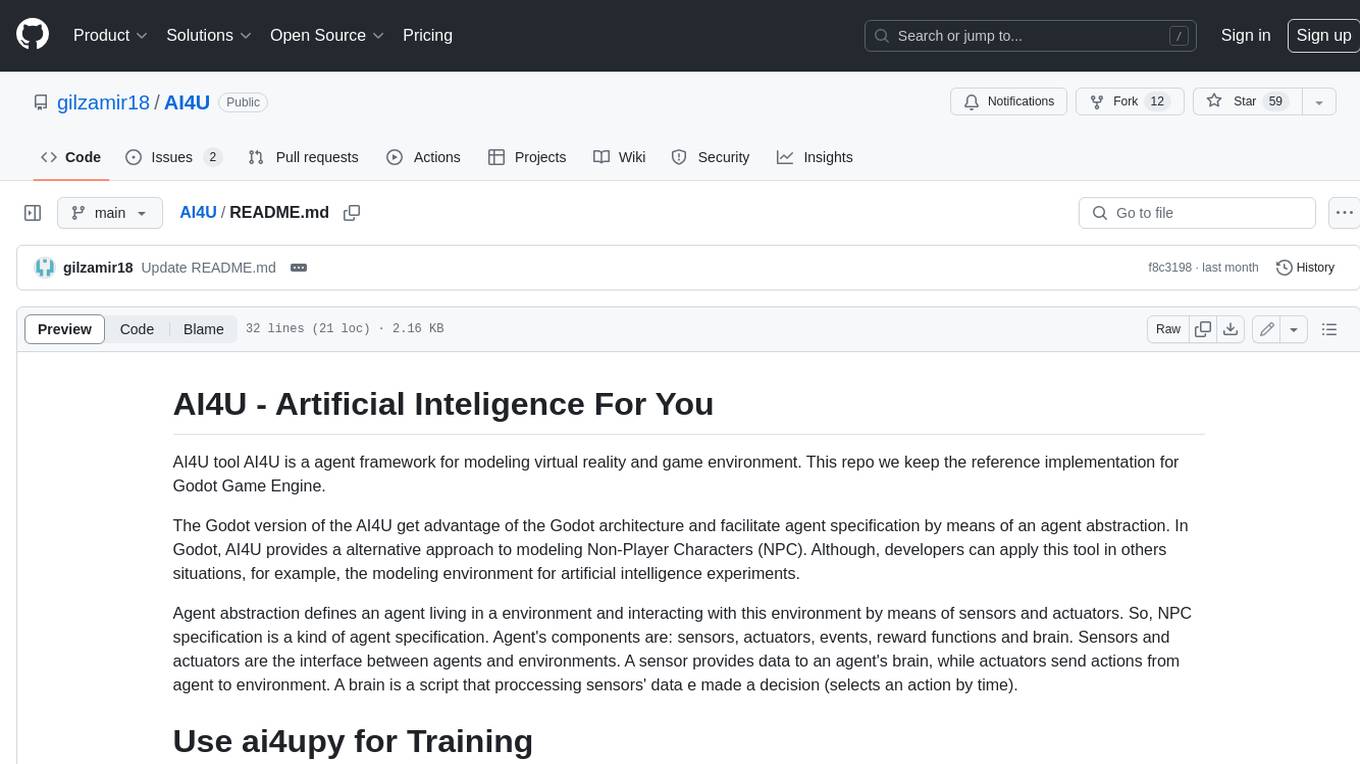Switch to the Issues tab
This screenshot has width=1360, height=764.
pyautogui.click(x=173, y=157)
